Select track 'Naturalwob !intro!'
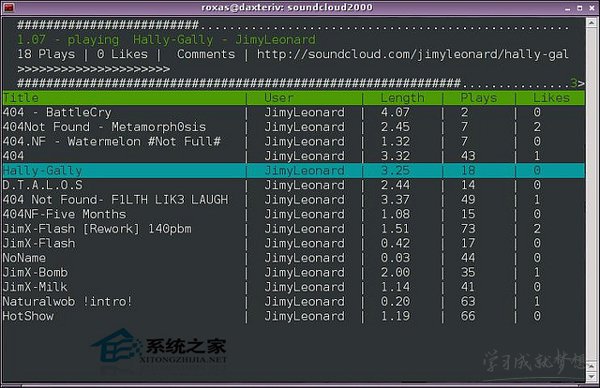Screen dimensions: 600x388 (293, 301)
